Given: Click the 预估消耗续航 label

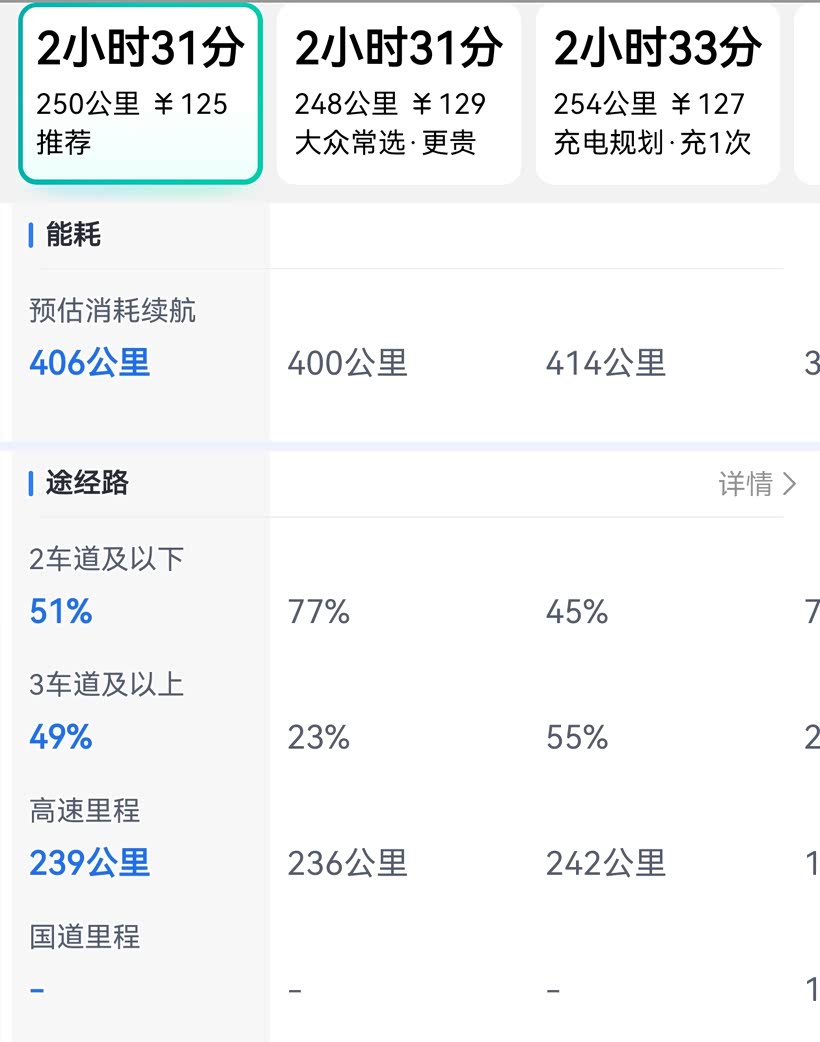Looking at the screenshot, I should click(x=113, y=311).
